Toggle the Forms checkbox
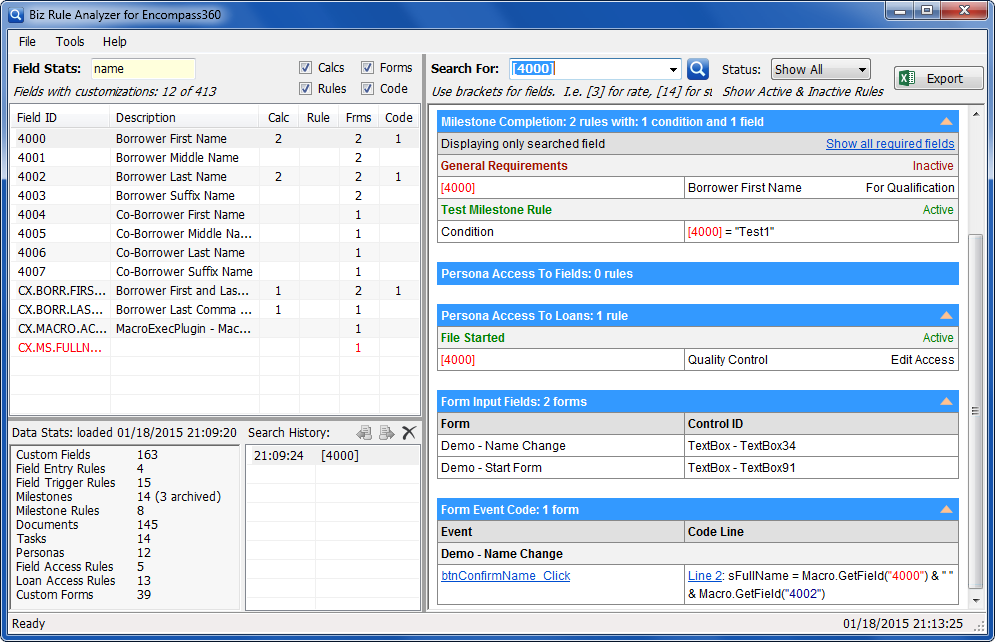This screenshot has height=642, width=995. click(x=367, y=67)
